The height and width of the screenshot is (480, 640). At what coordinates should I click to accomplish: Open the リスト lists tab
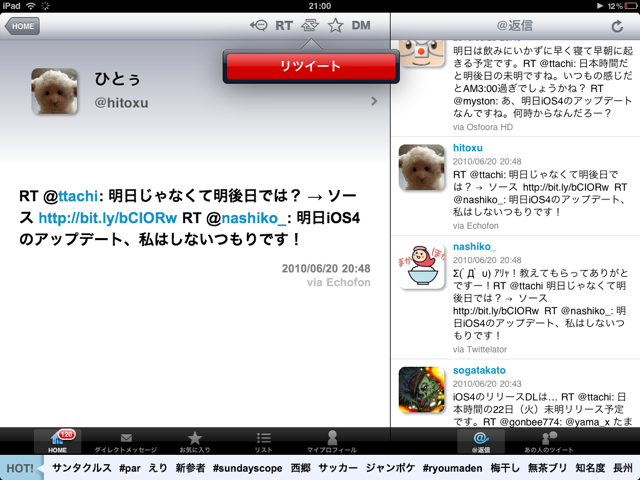click(264, 442)
